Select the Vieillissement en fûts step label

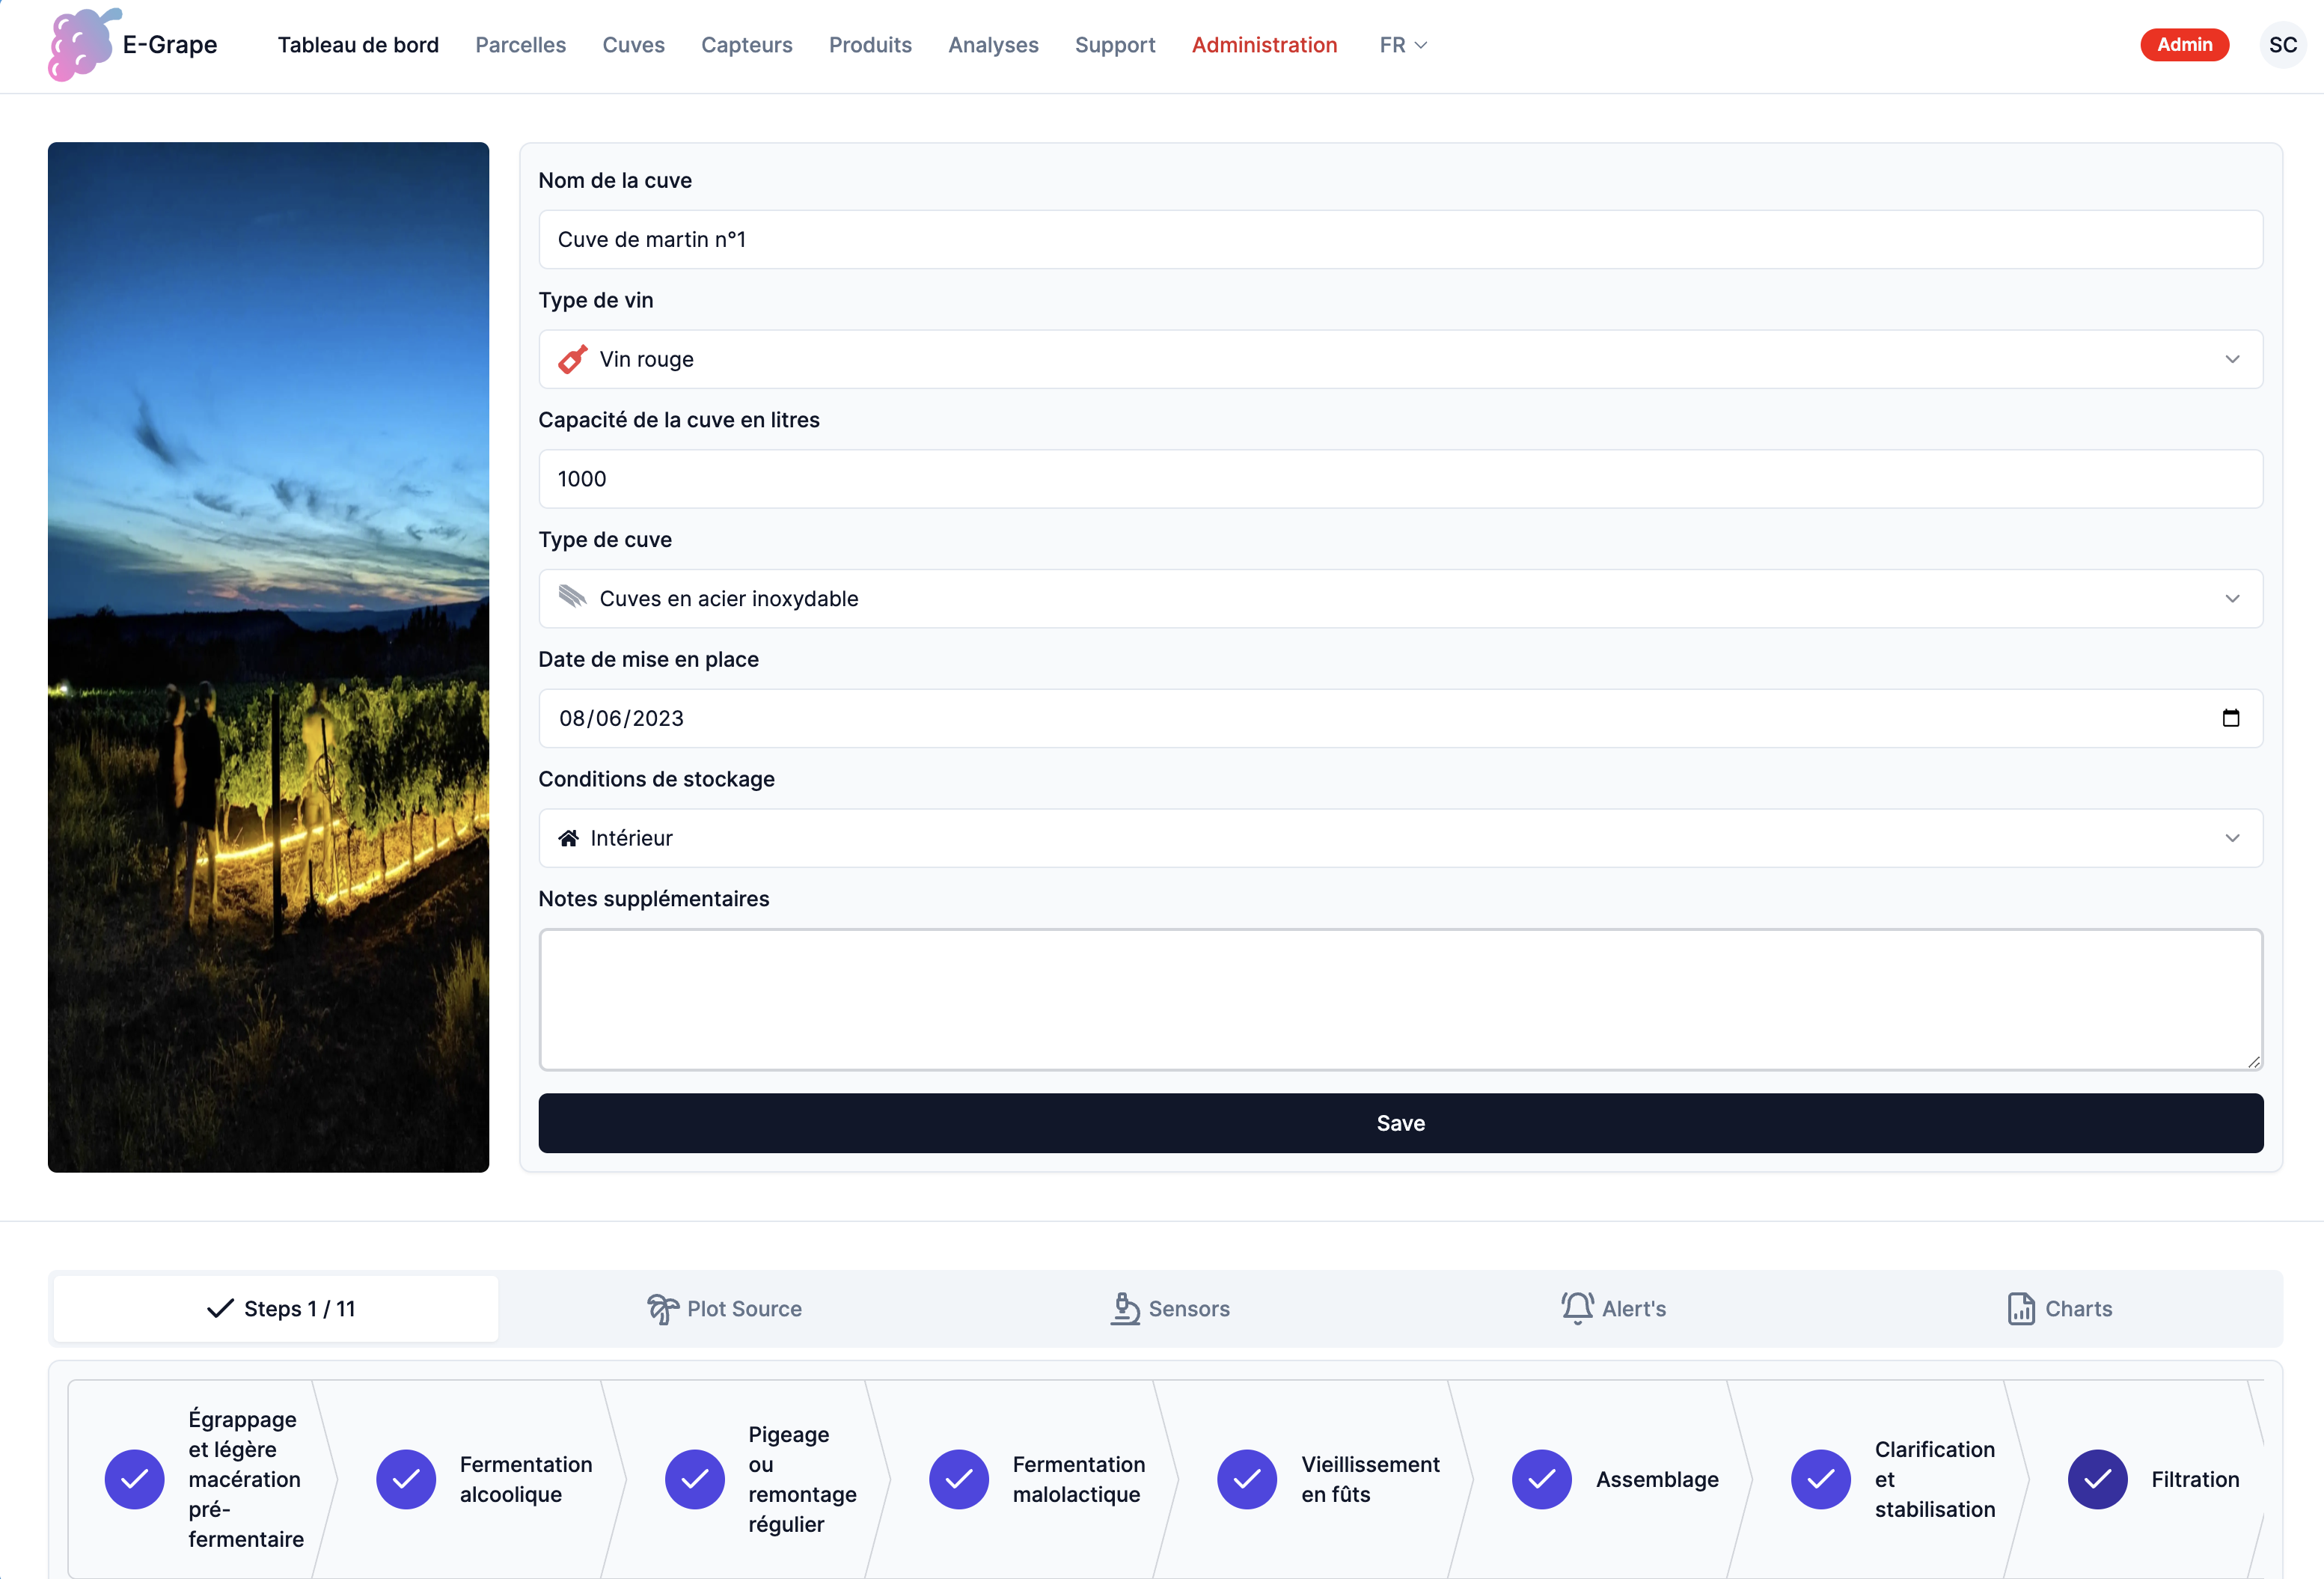pyautogui.click(x=1370, y=1479)
